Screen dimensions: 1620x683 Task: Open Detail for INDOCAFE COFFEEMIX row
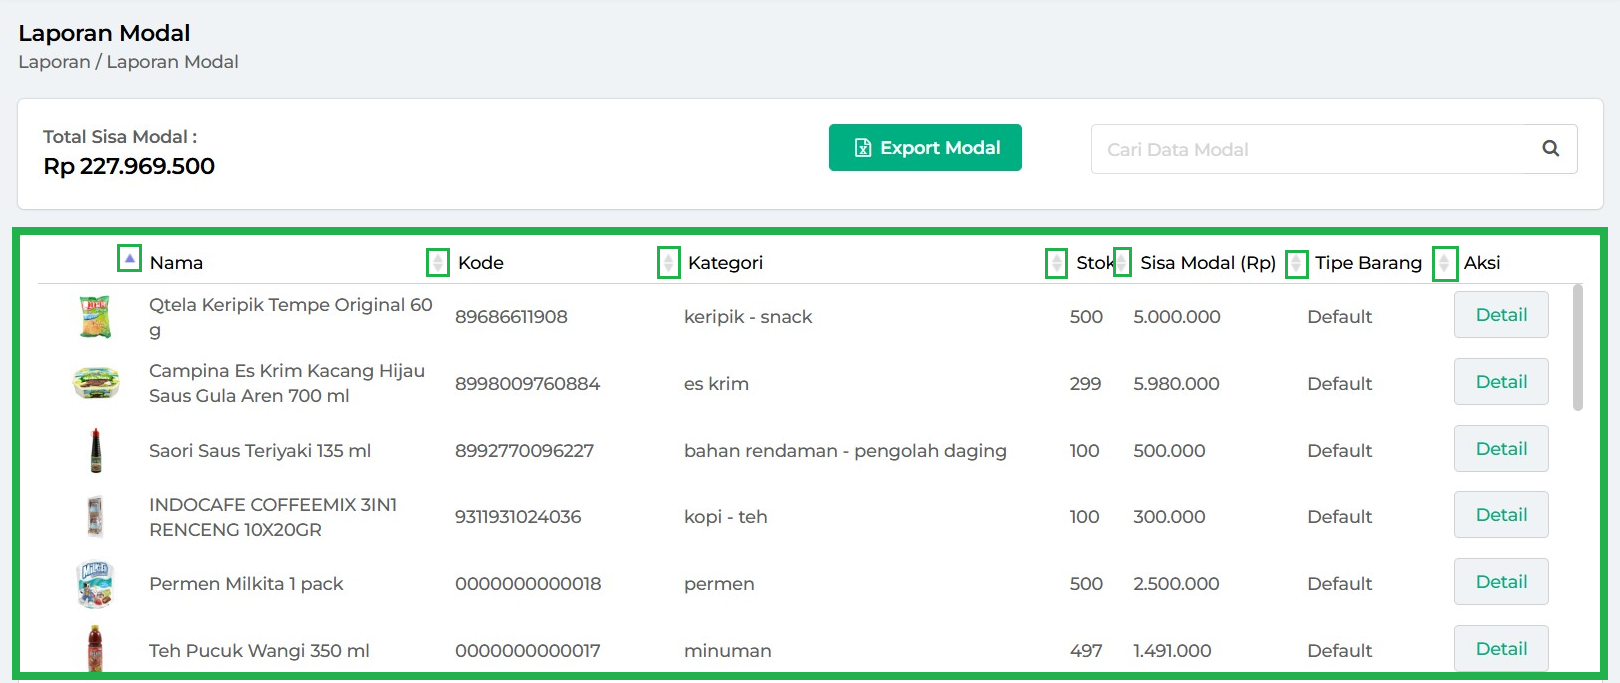pyautogui.click(x=1500, y=515)
